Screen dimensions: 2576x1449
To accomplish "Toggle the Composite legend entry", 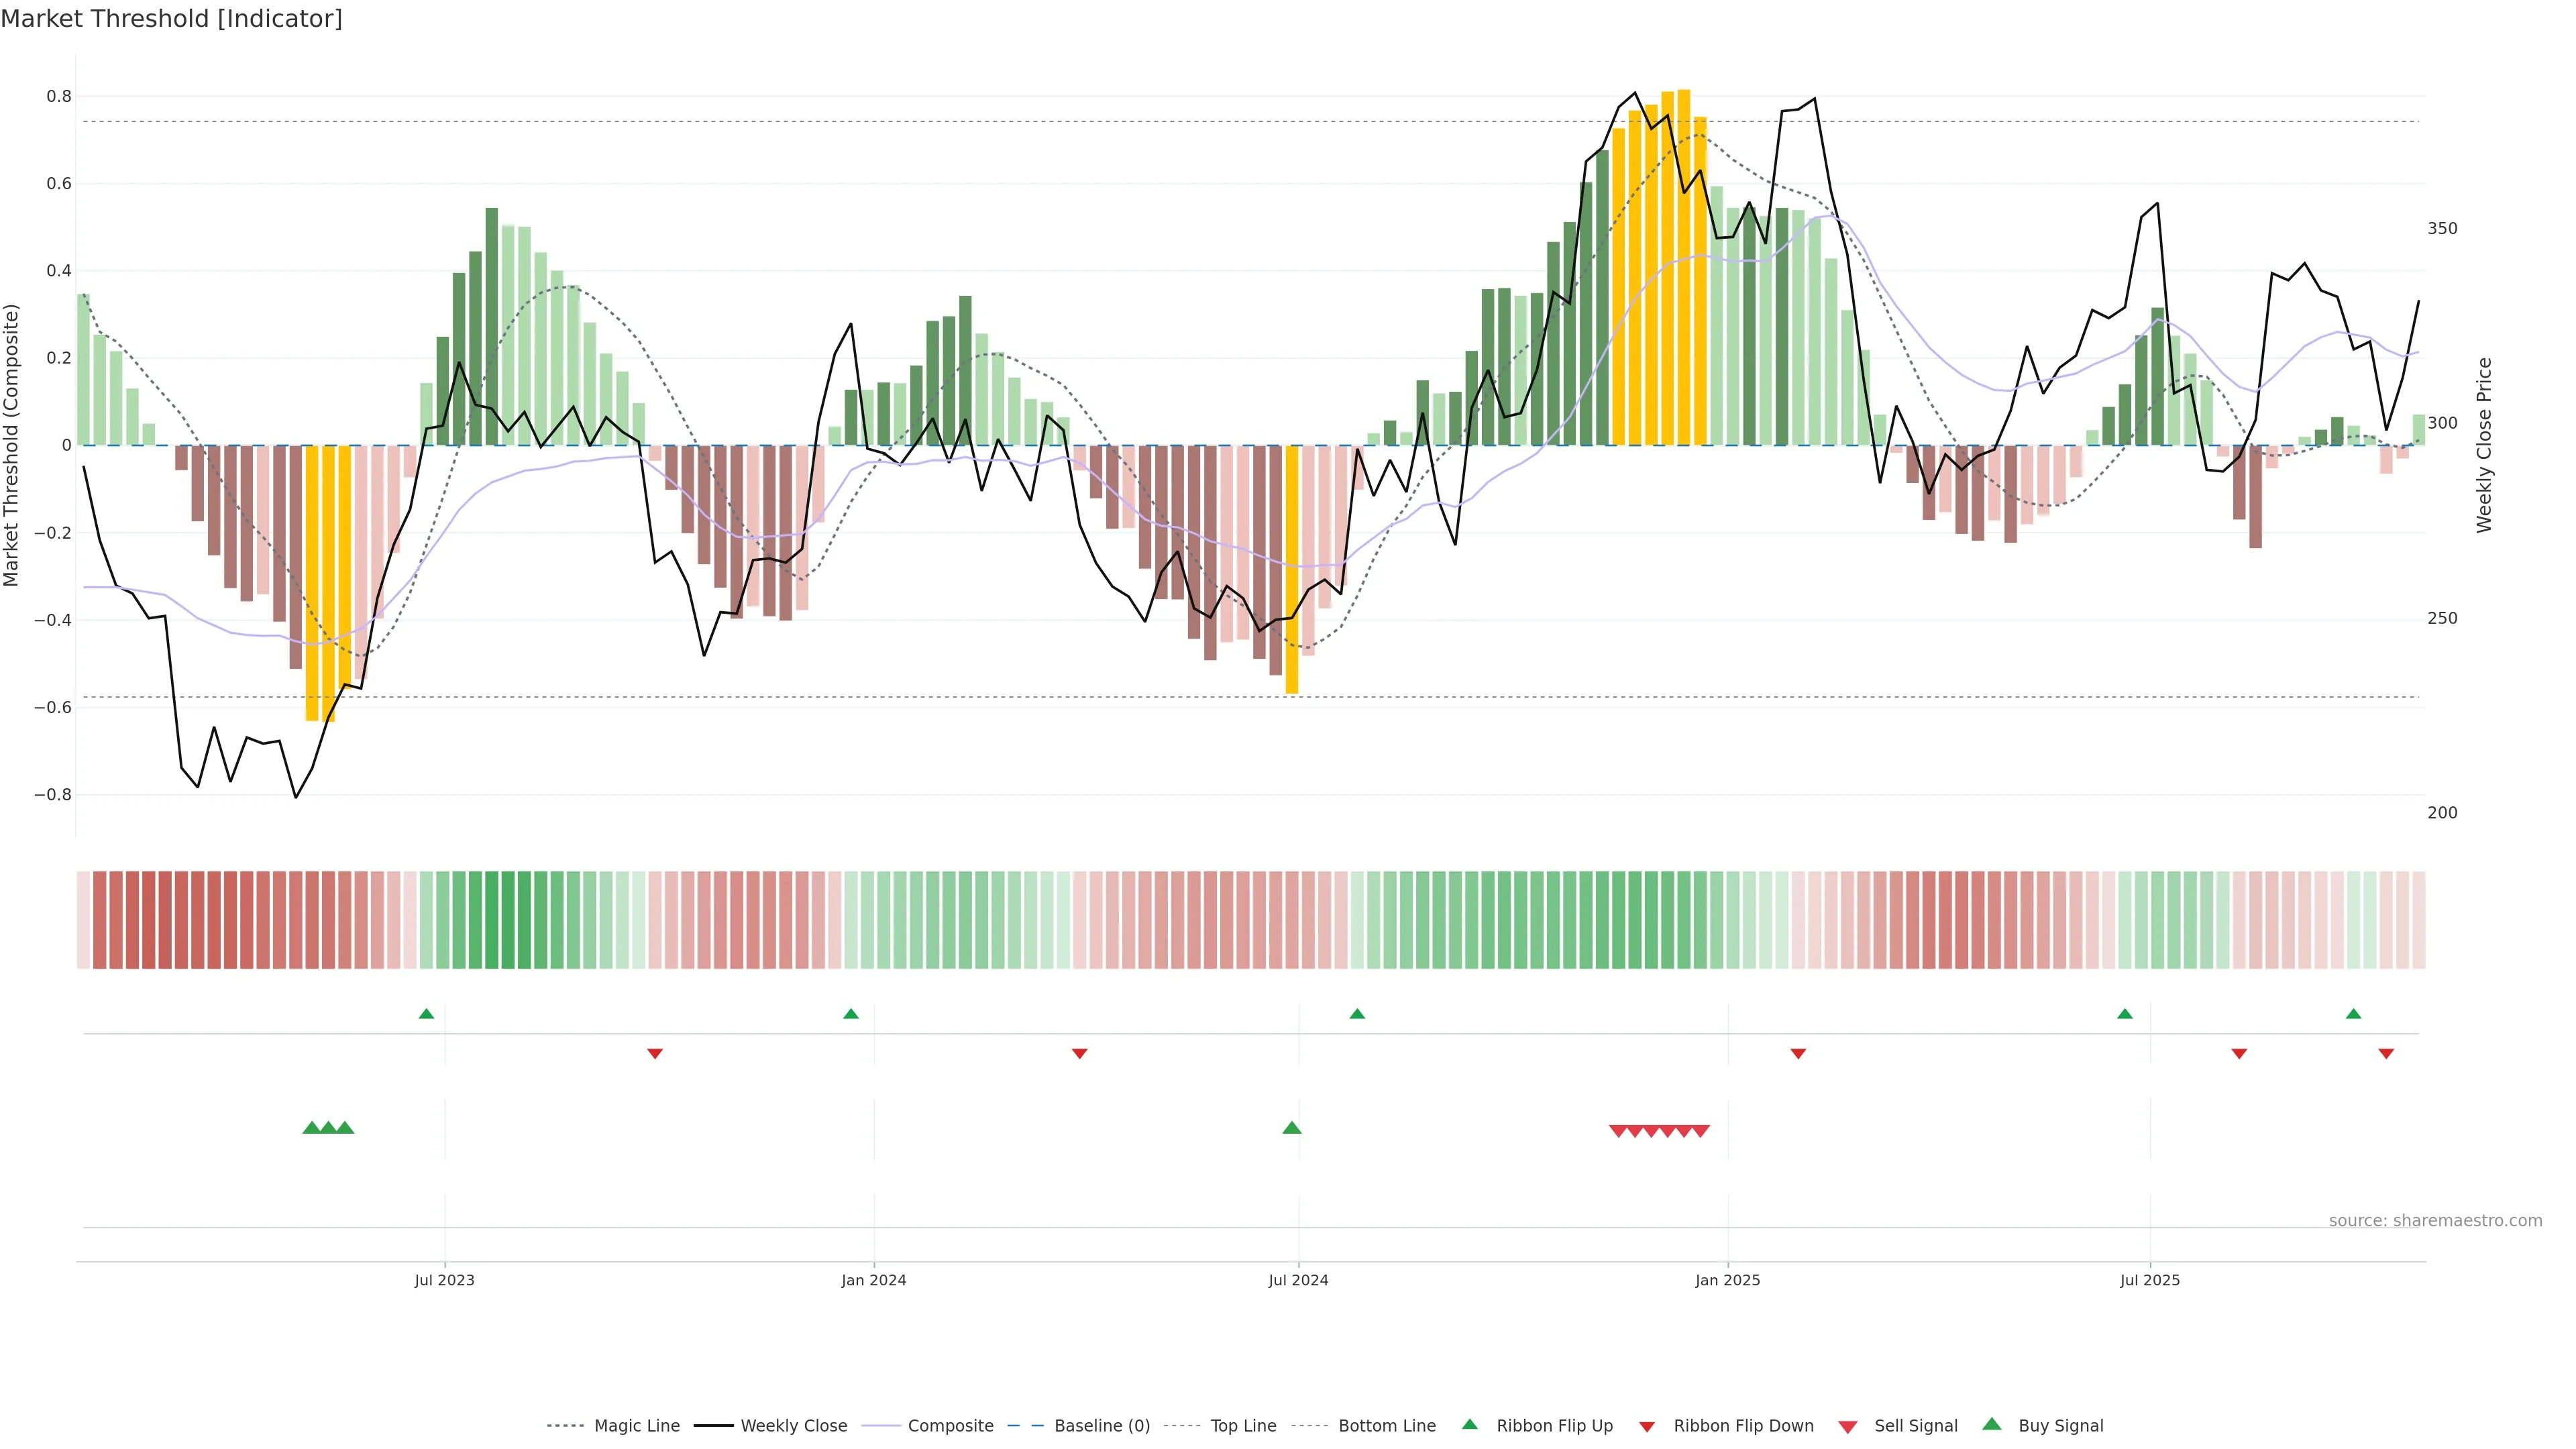I will (x=950, y=1426).
